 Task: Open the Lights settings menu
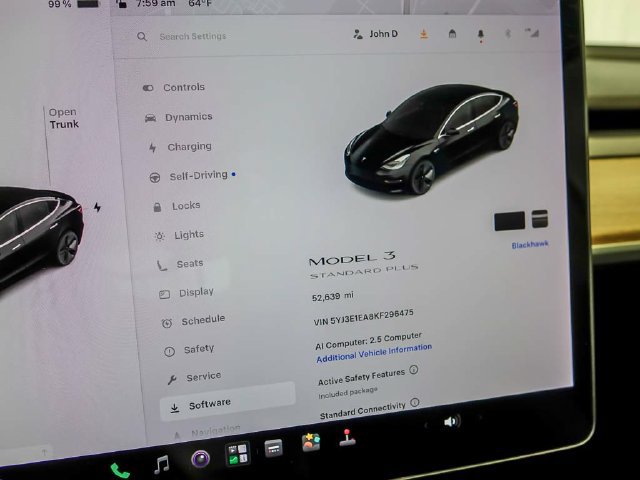click(x=179, y=235)
